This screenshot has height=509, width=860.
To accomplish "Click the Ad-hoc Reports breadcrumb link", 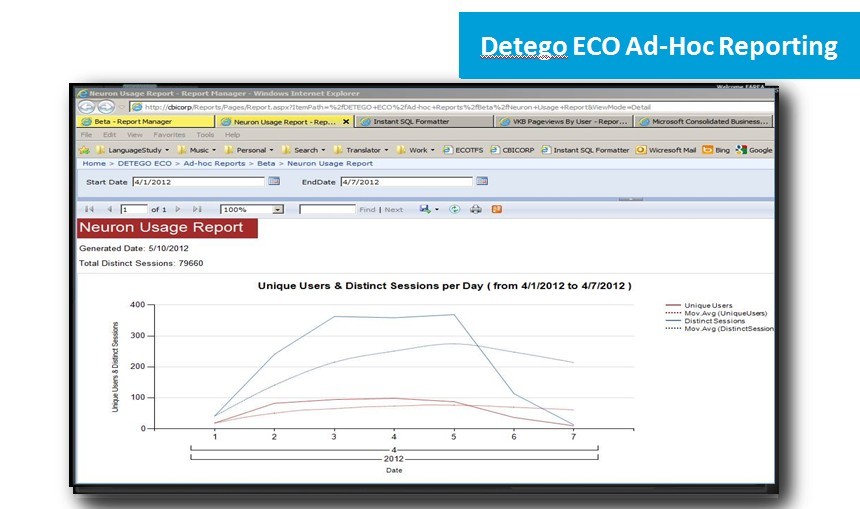I will pos(214,163).
